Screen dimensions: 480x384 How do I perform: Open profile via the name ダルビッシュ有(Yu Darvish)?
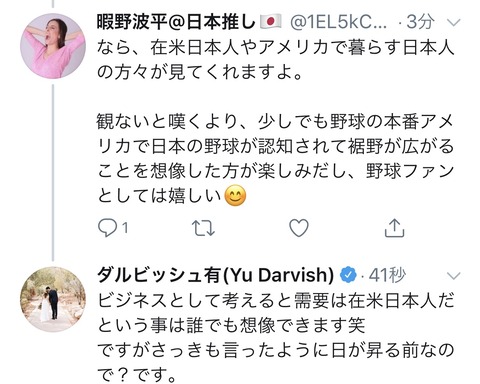pos(215,275)
